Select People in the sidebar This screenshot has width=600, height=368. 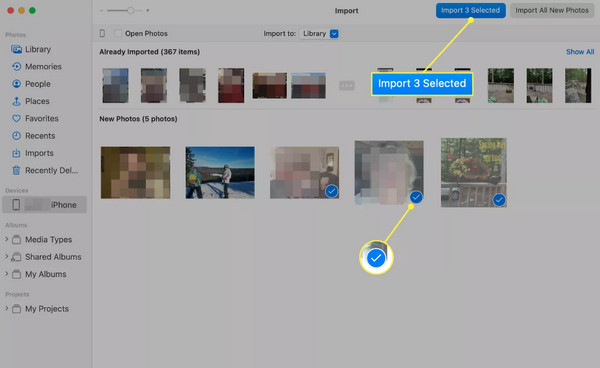38,84
